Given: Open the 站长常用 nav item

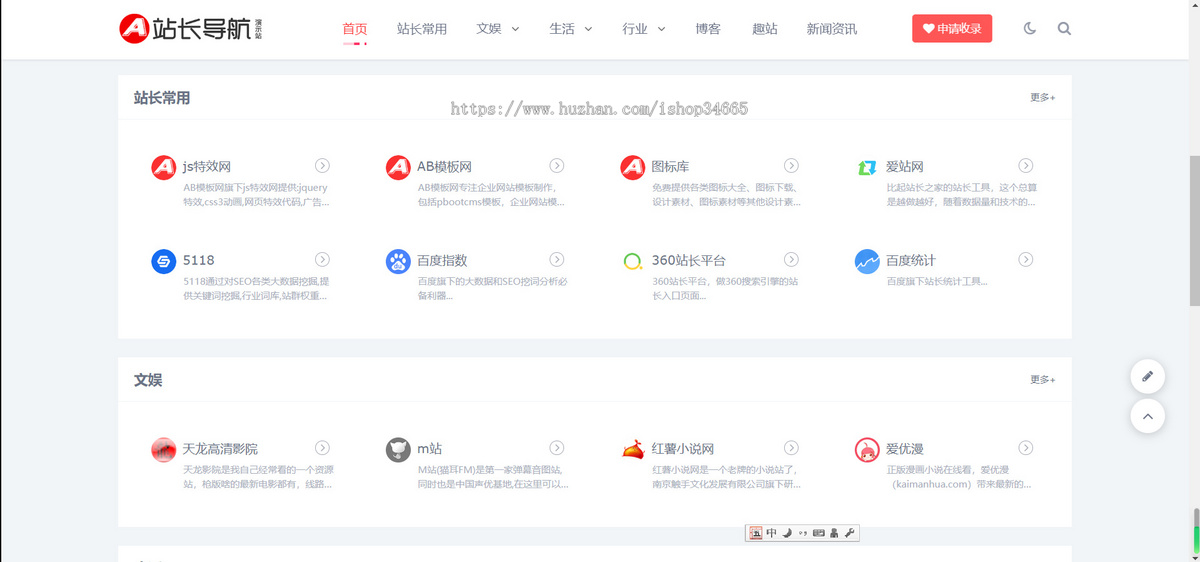Looking at the screenshot, I should tap(422, 29).
